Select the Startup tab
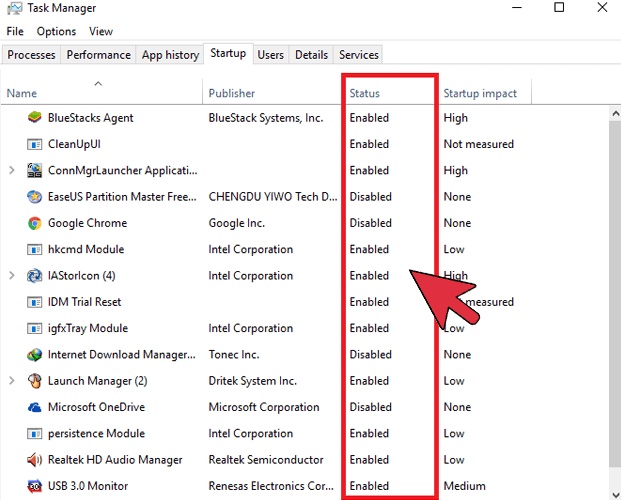Image resolution: width=621 pixels, height=500 pixels. [228, 53]
